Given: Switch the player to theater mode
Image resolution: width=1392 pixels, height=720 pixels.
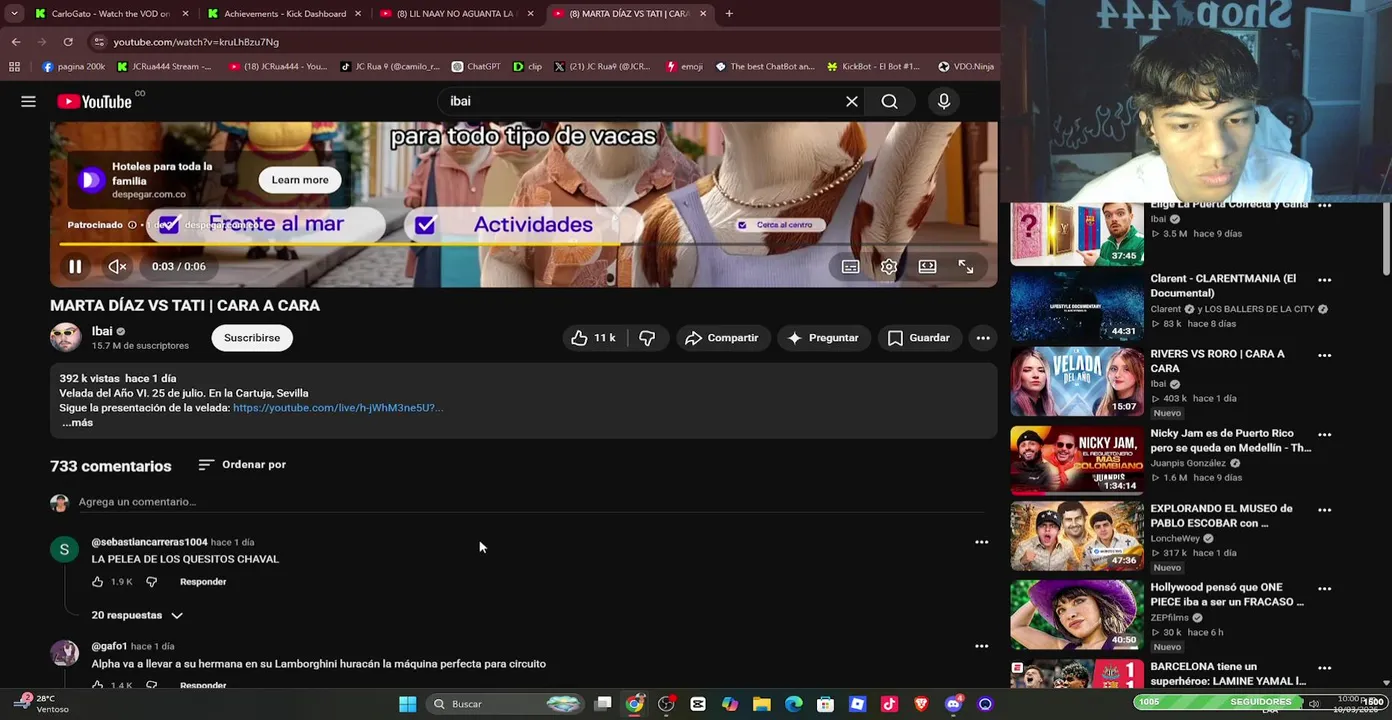Looking at the screenshot, I should point(928,266).
